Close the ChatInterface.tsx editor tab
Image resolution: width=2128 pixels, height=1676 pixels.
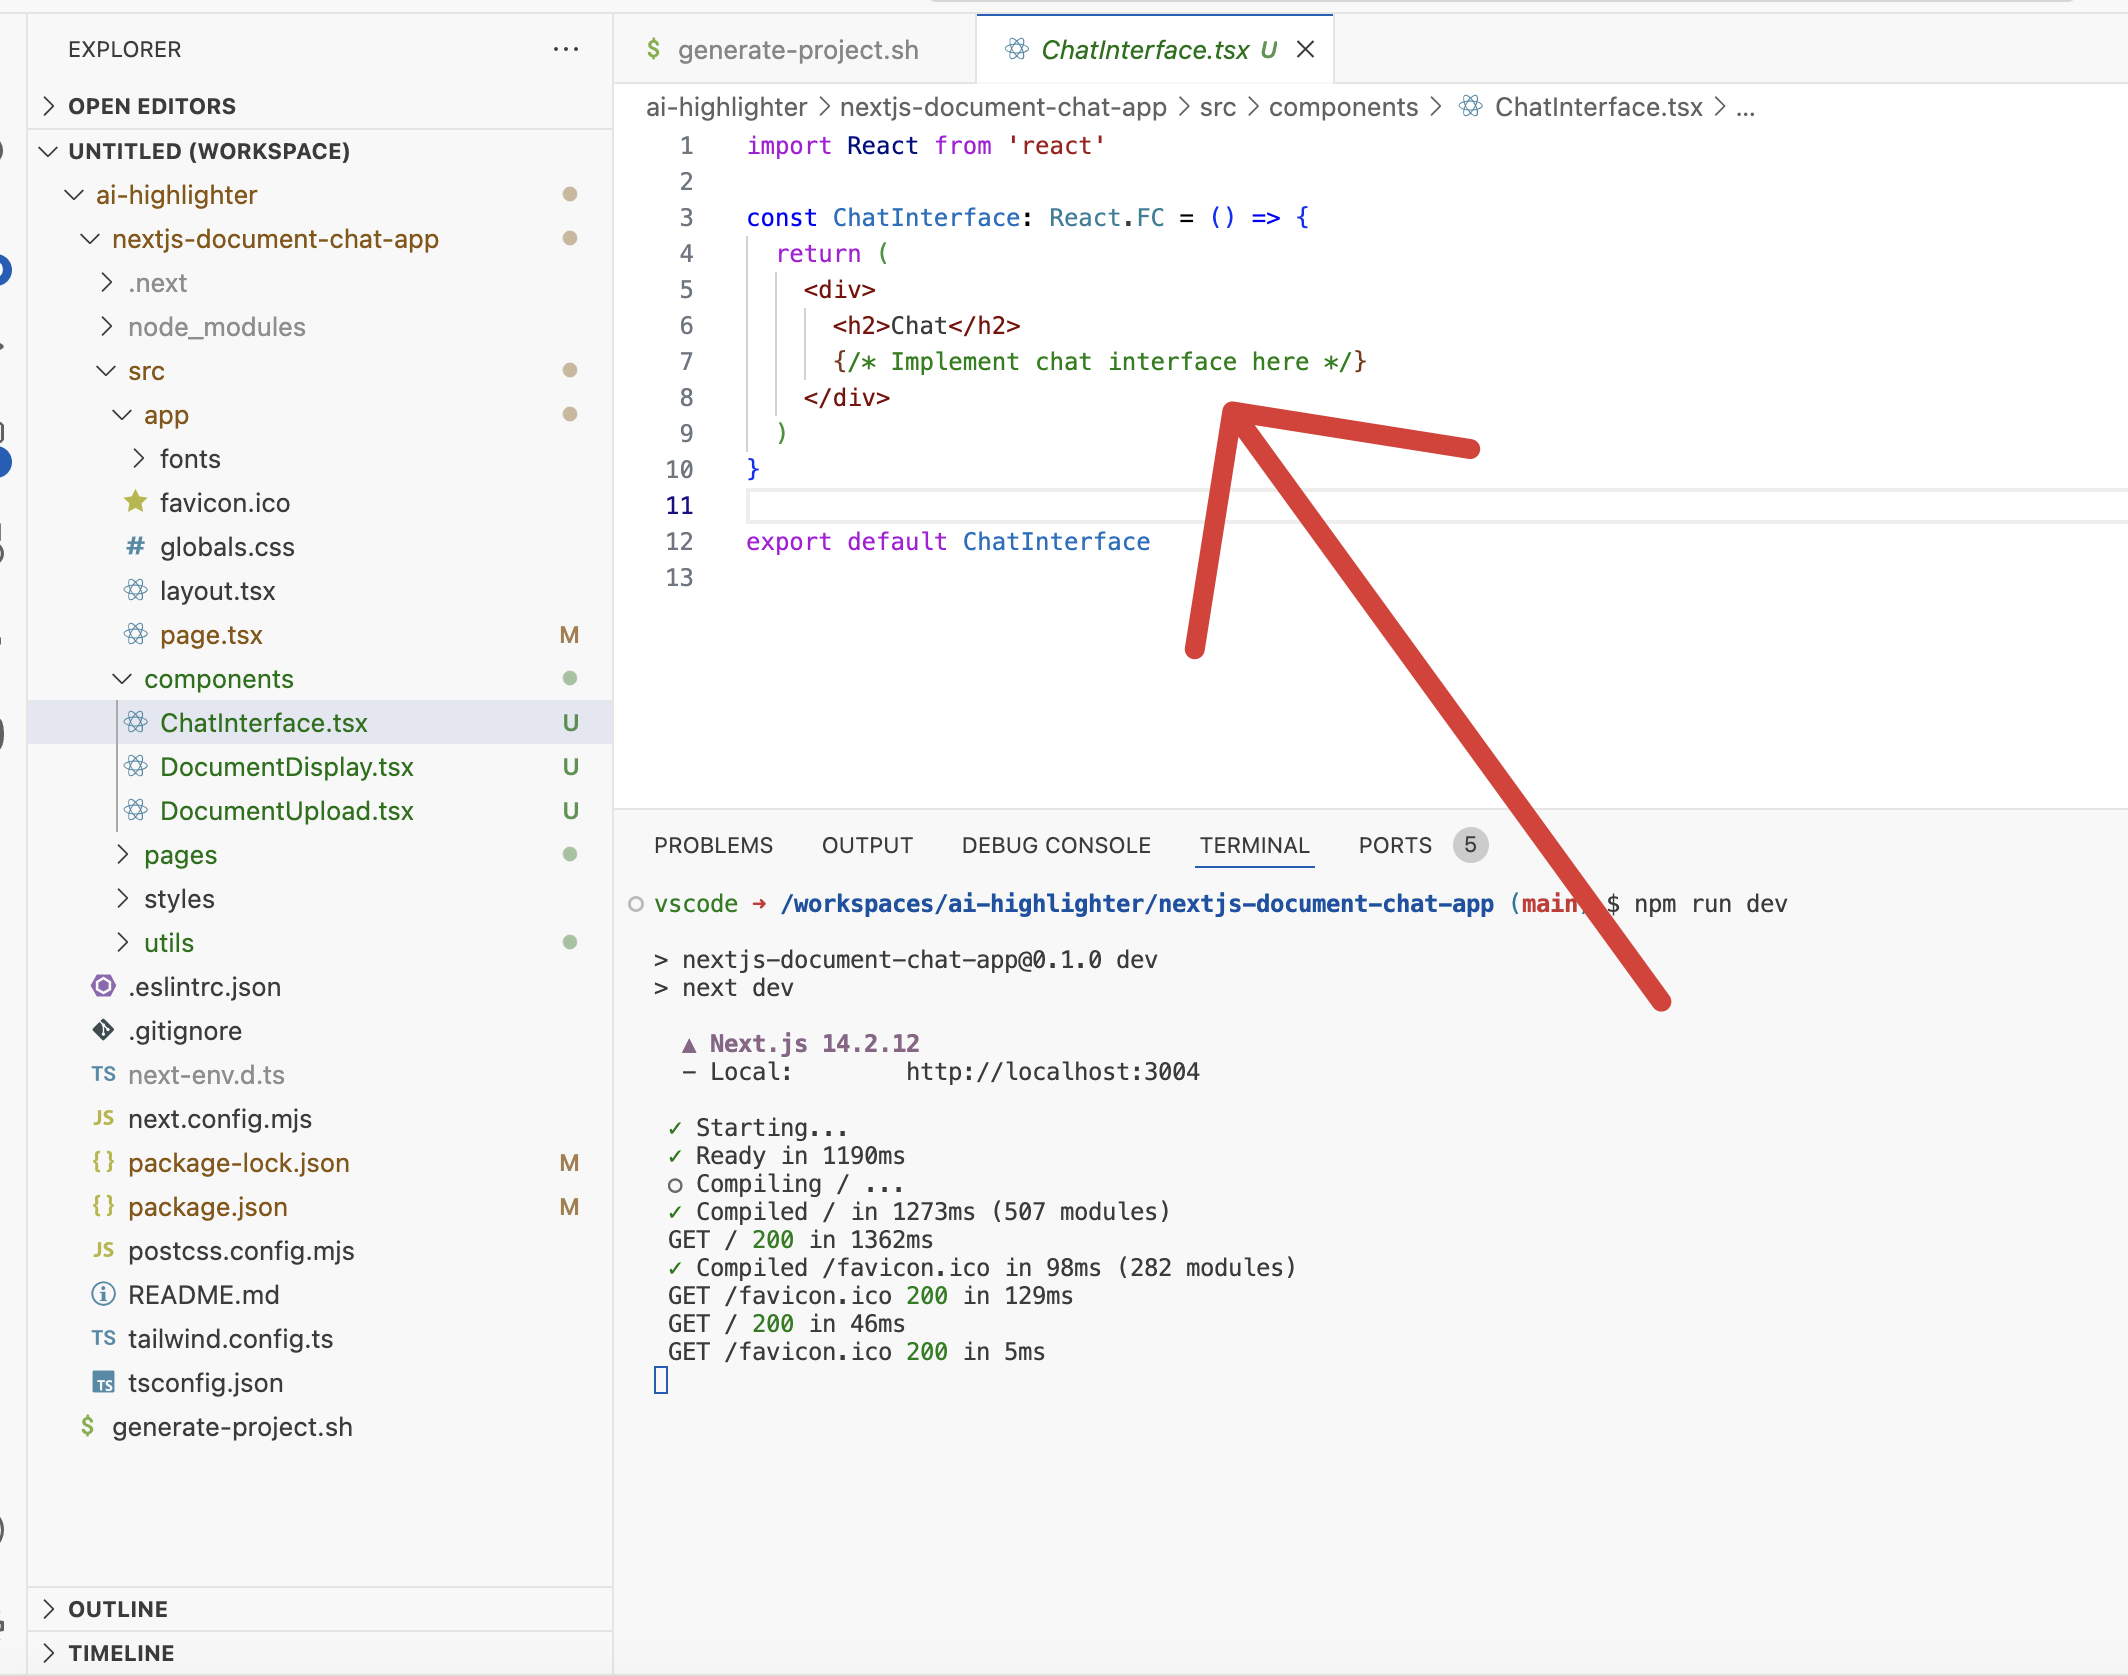(1305, 49)
